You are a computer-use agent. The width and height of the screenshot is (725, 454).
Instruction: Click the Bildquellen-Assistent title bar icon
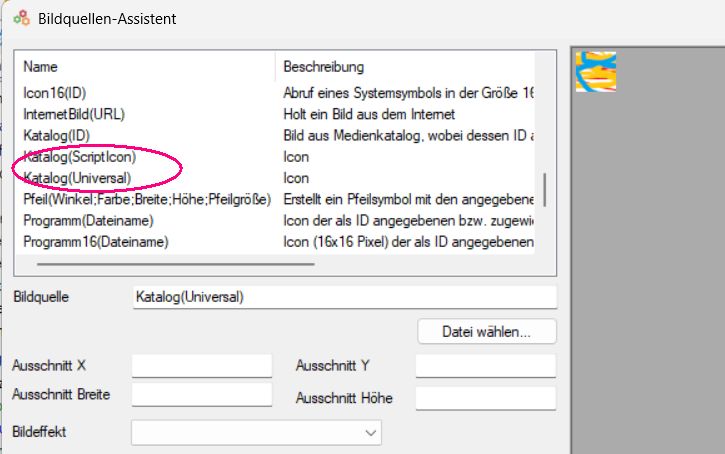pos(21,19)
